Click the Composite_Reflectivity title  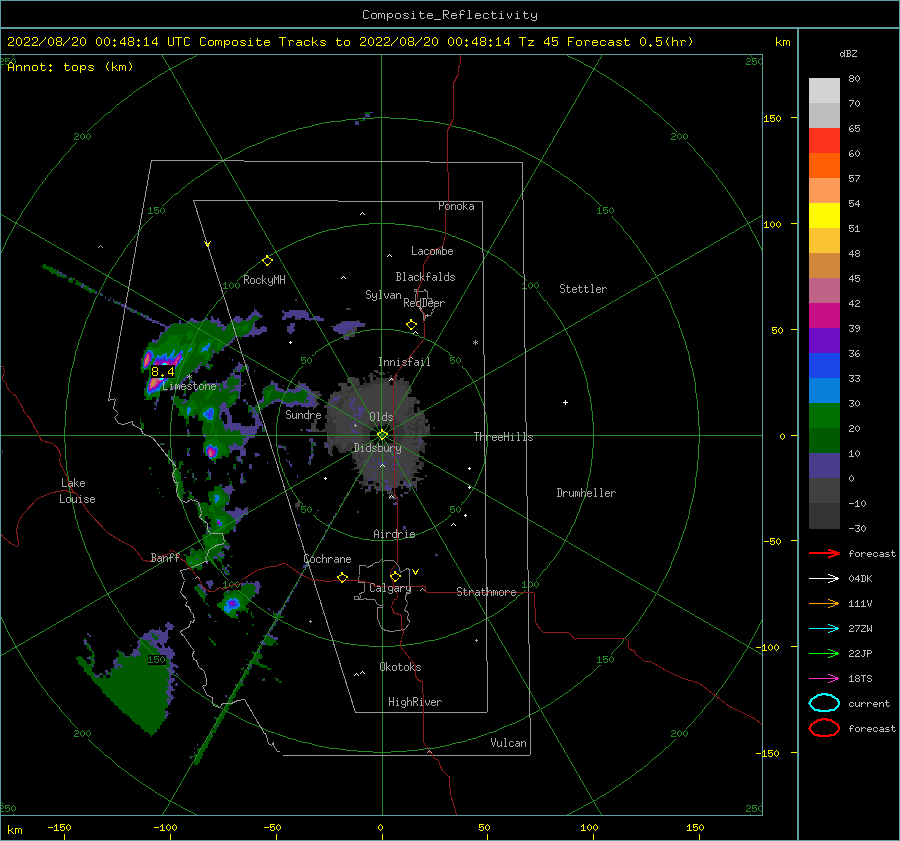[450, 15]
